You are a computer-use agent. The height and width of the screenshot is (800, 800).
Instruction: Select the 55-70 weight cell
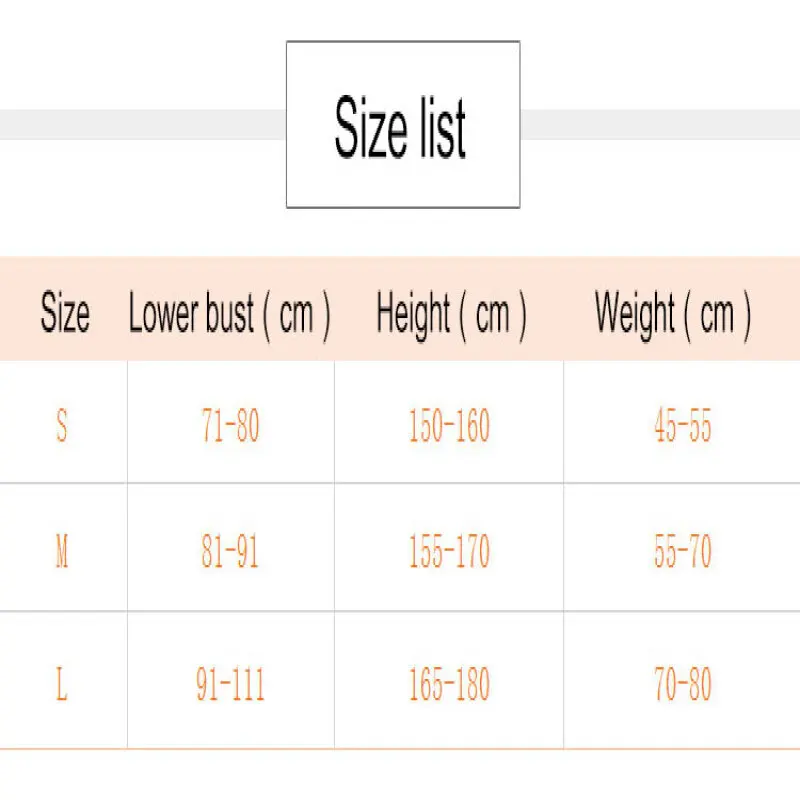tap(683, 552)
